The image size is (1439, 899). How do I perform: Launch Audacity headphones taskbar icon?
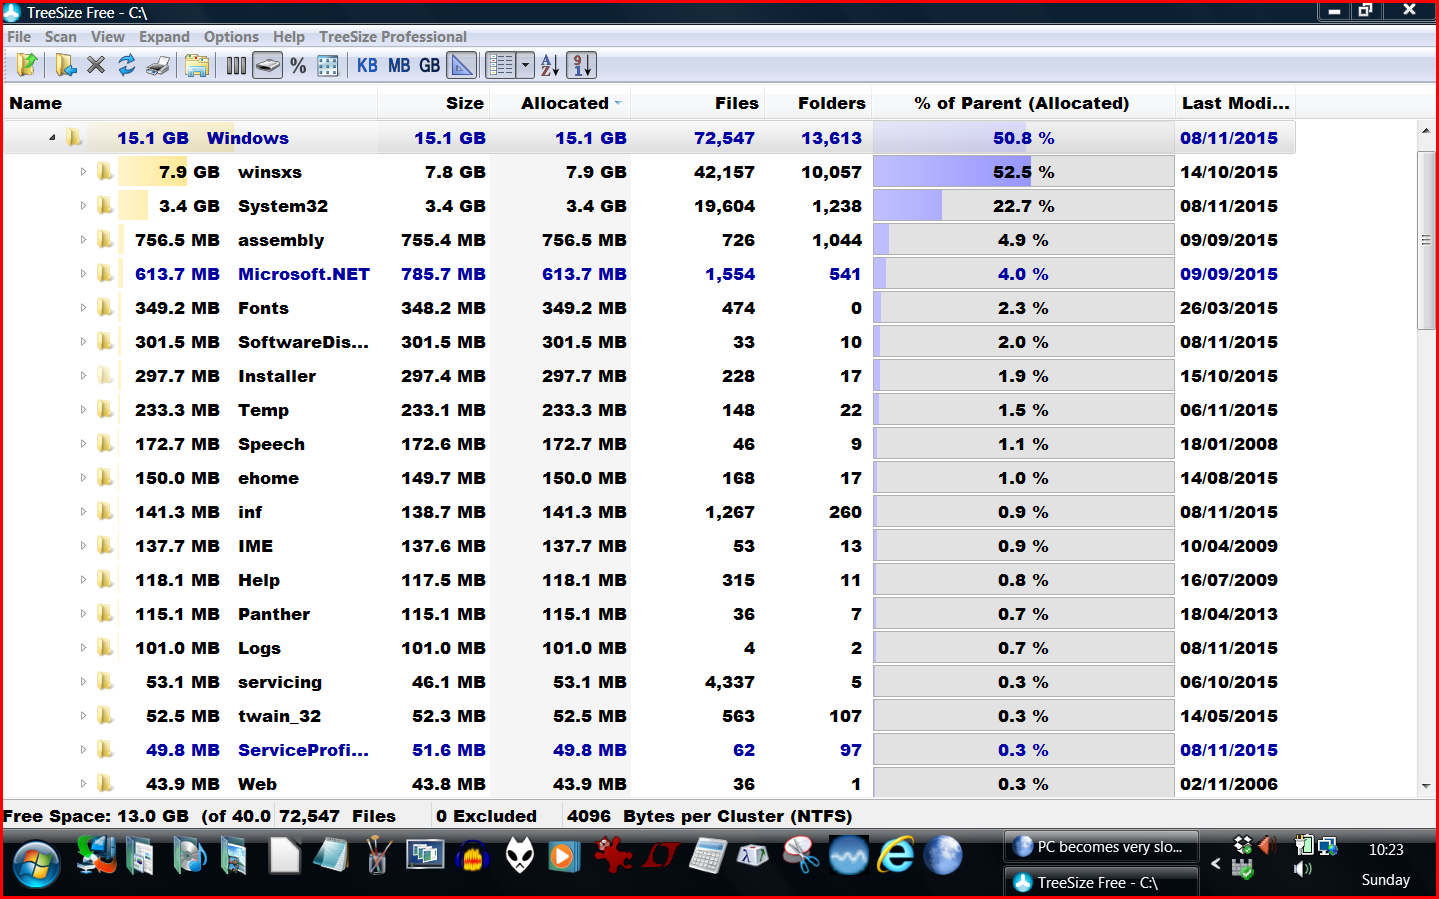click(472, 857)
